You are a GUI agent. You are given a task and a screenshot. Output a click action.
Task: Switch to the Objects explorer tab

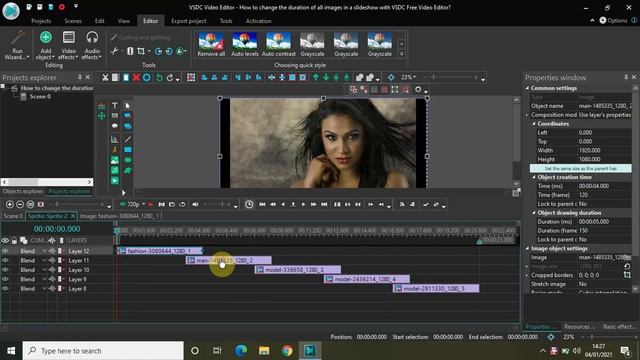pos(23,191)
